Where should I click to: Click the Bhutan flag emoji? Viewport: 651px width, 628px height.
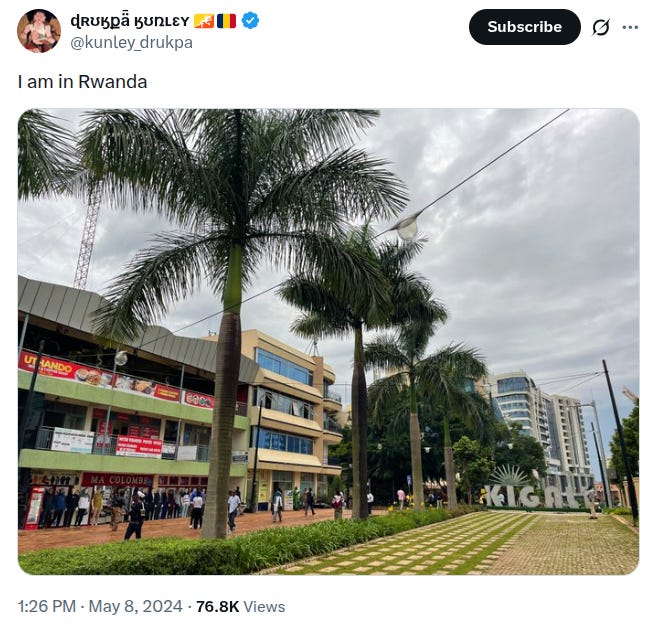(203, 21)
